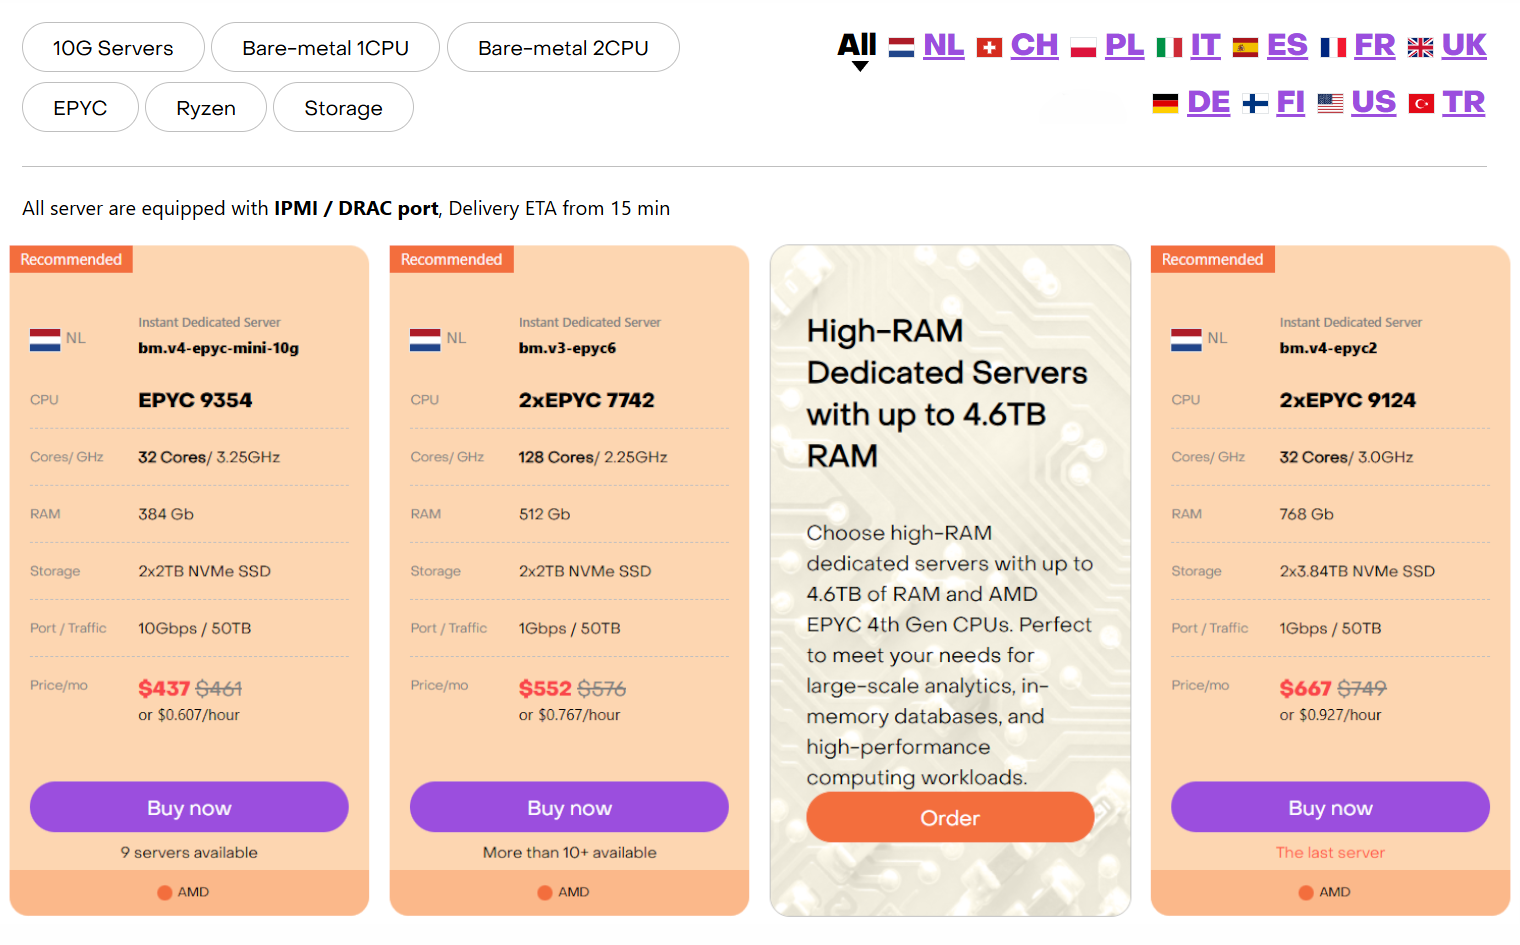This screenshot has height=945, width=1520.
Task: Click the Netherlands flag icon in country filter
Action: 901,47
